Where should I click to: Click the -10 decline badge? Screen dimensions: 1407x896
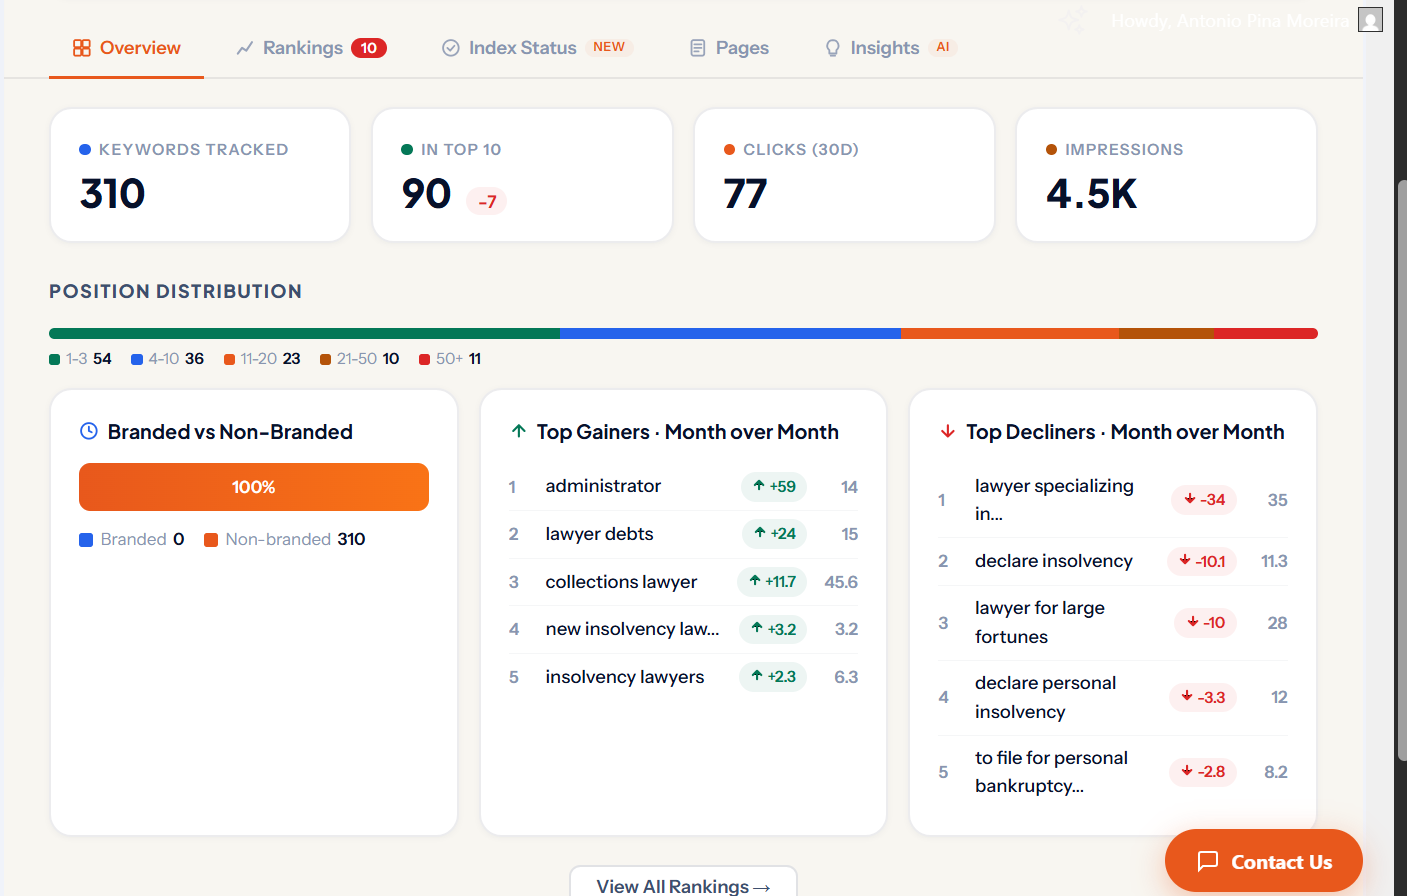1205,622
